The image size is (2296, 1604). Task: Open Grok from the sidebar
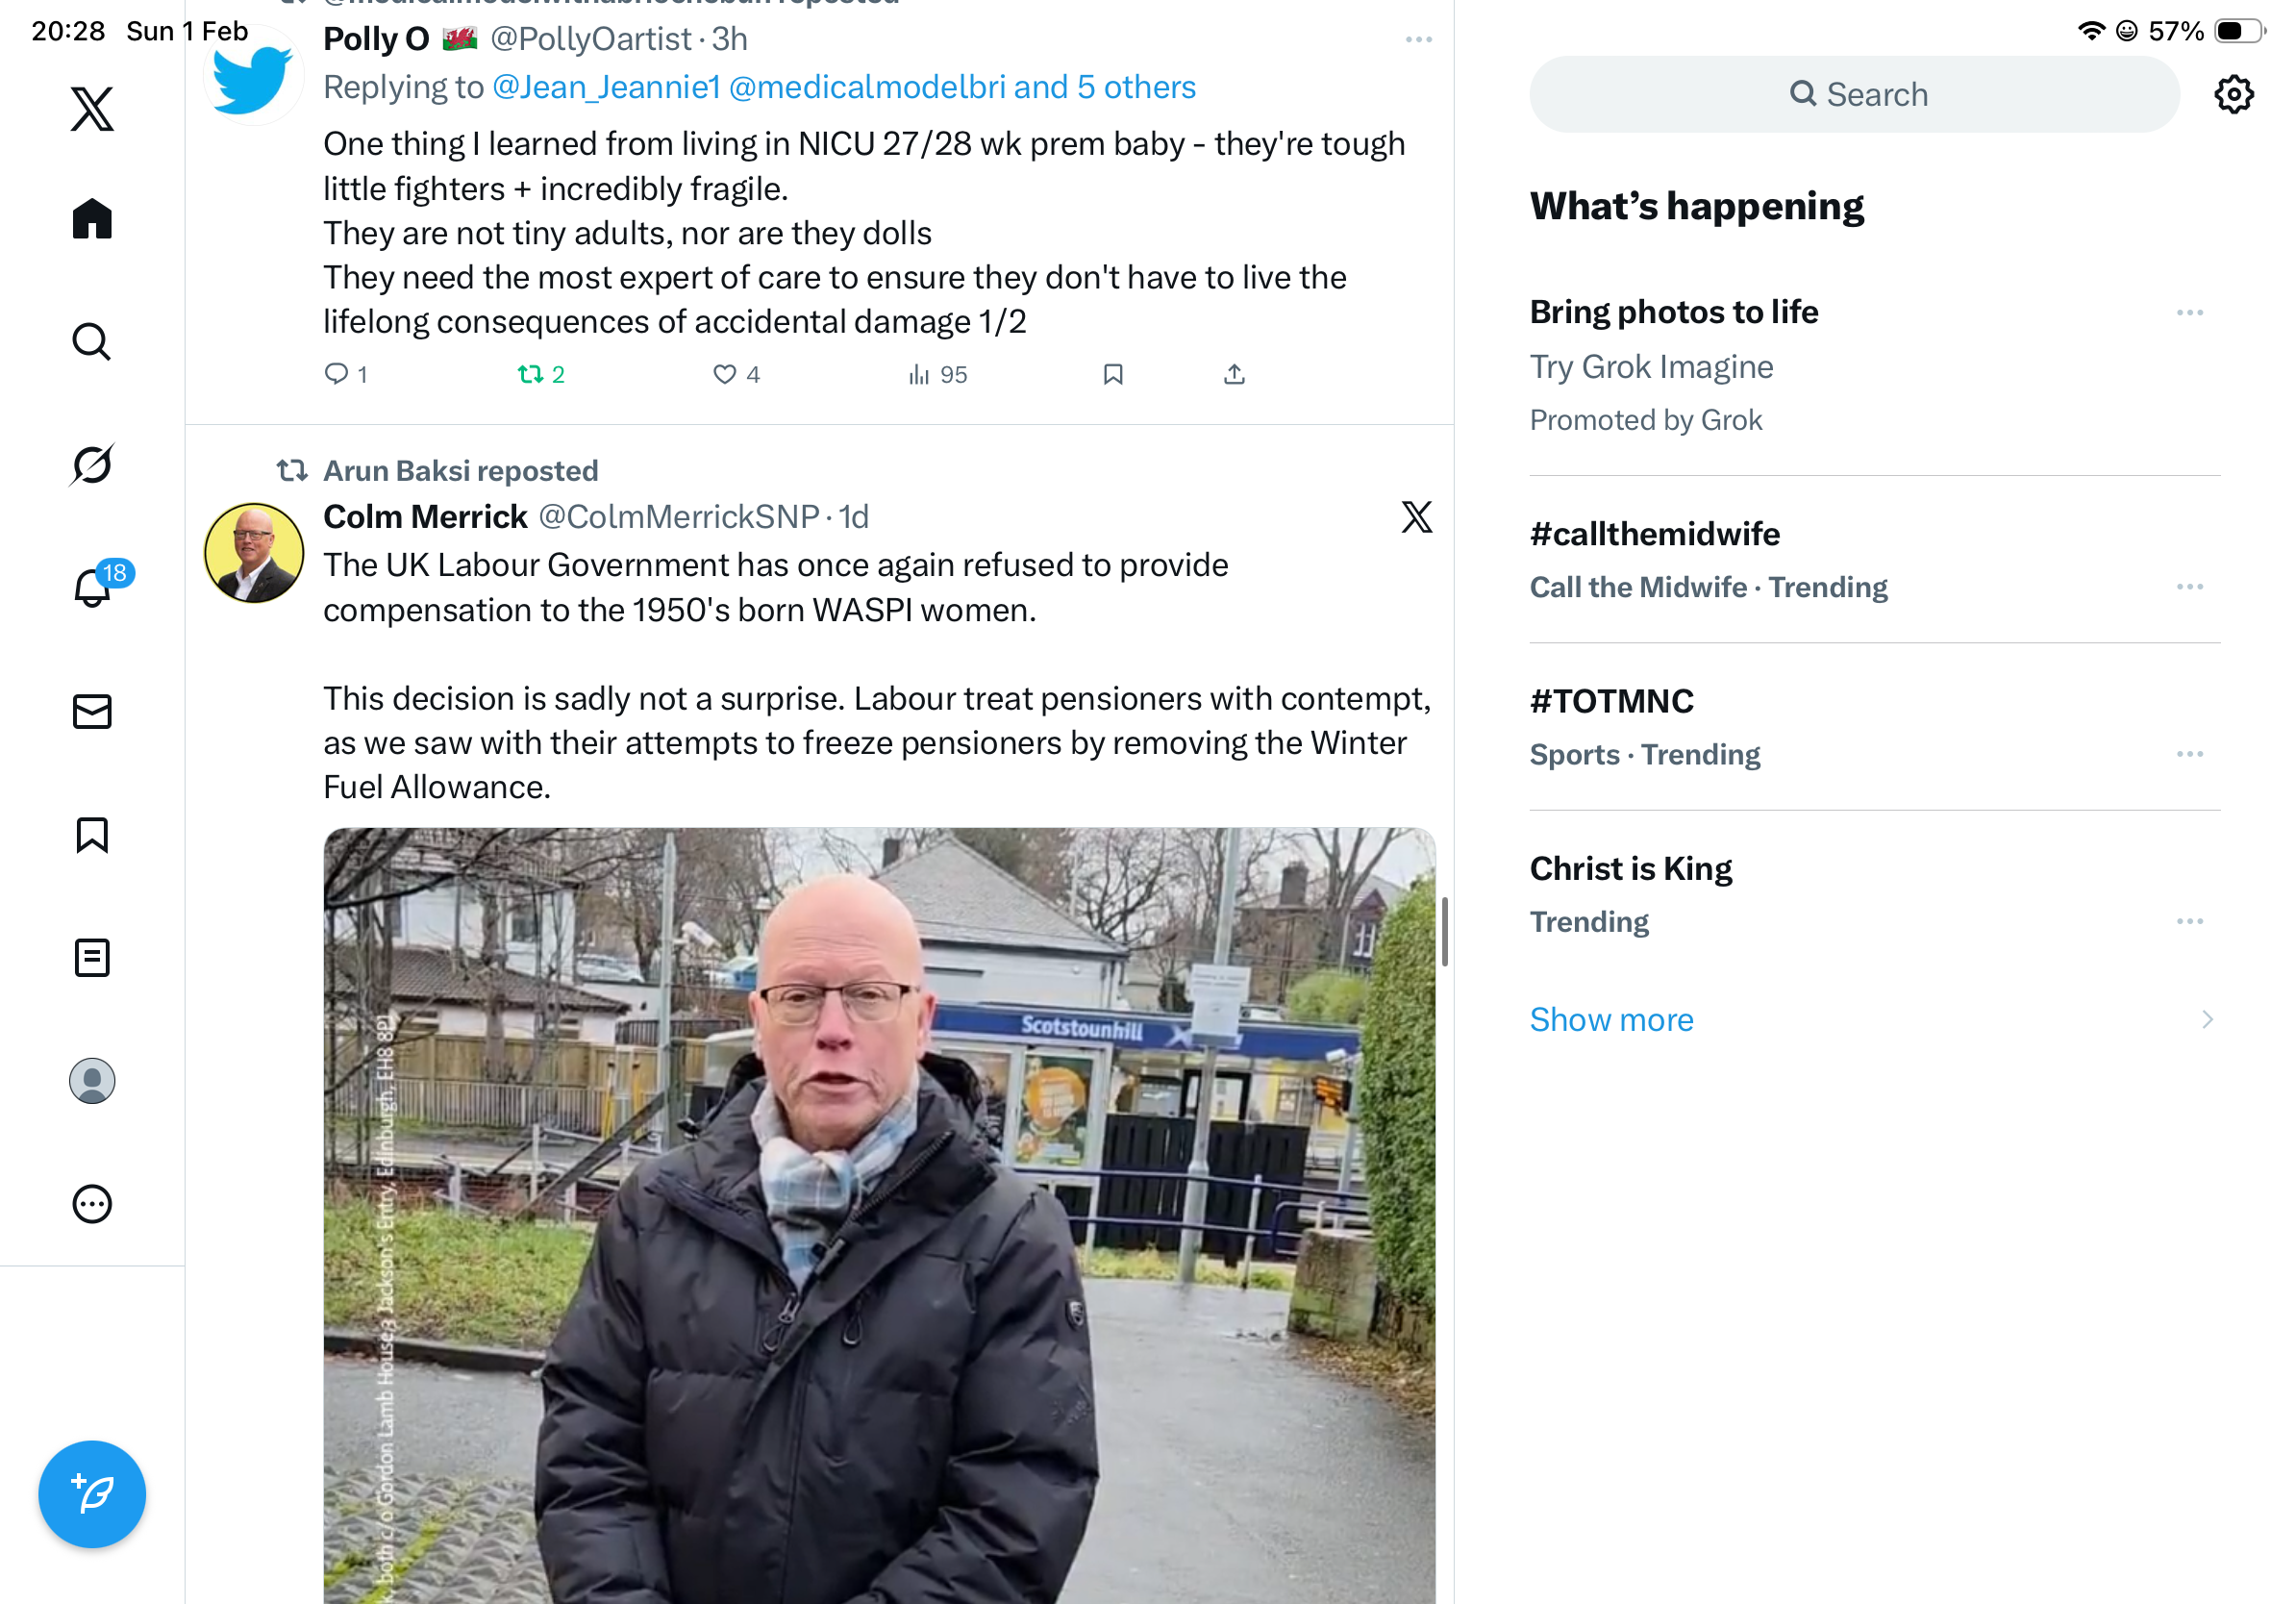pos(92,464)
